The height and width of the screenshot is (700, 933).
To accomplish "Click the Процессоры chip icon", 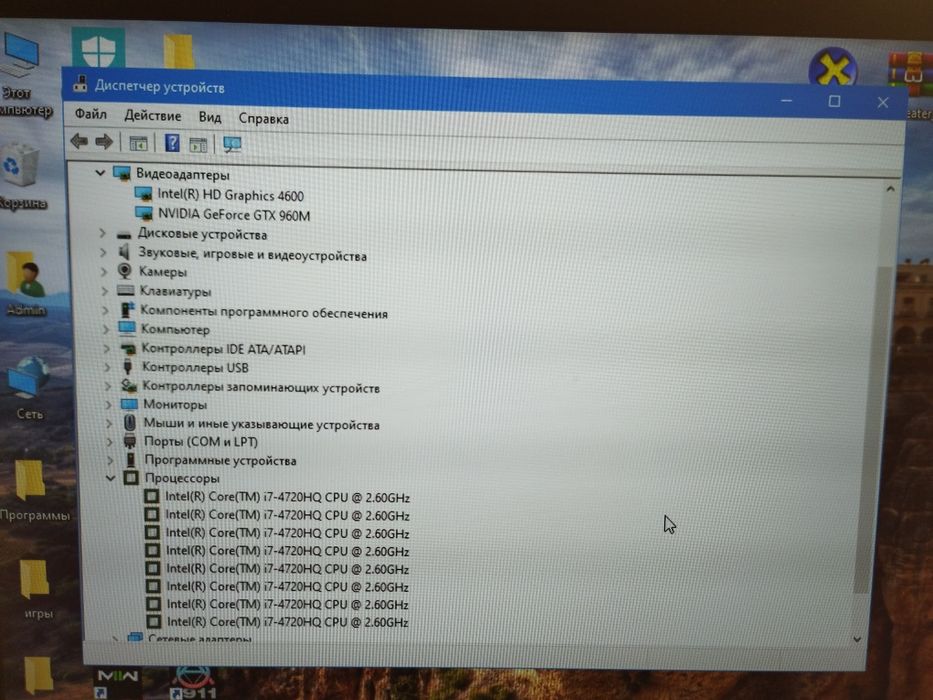I will click(x=131, y=477).
